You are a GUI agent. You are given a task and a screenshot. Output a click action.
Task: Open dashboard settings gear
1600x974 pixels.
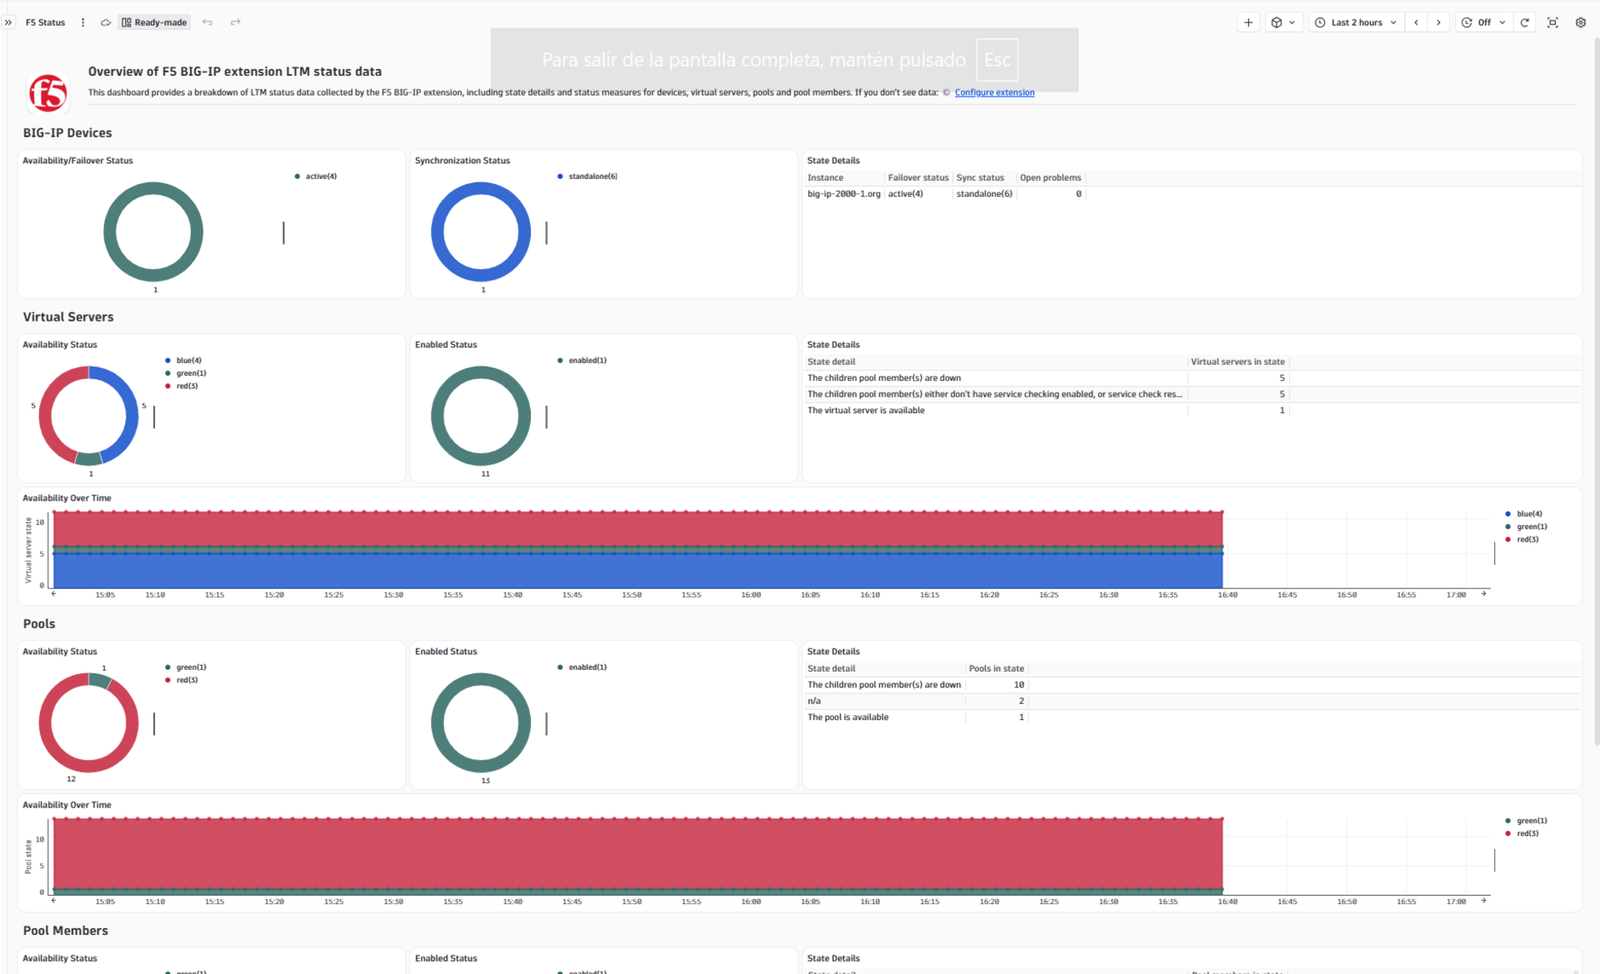(1581, 22)
